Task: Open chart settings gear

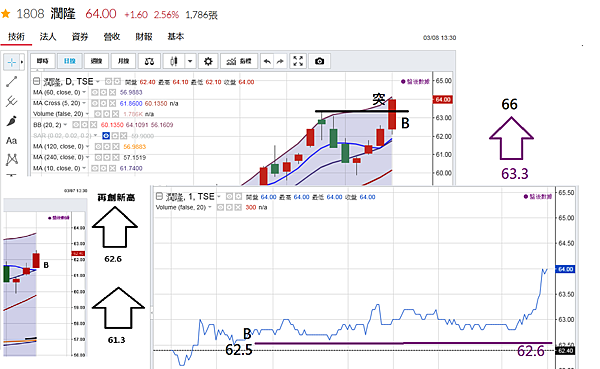Action: (208, 61)
